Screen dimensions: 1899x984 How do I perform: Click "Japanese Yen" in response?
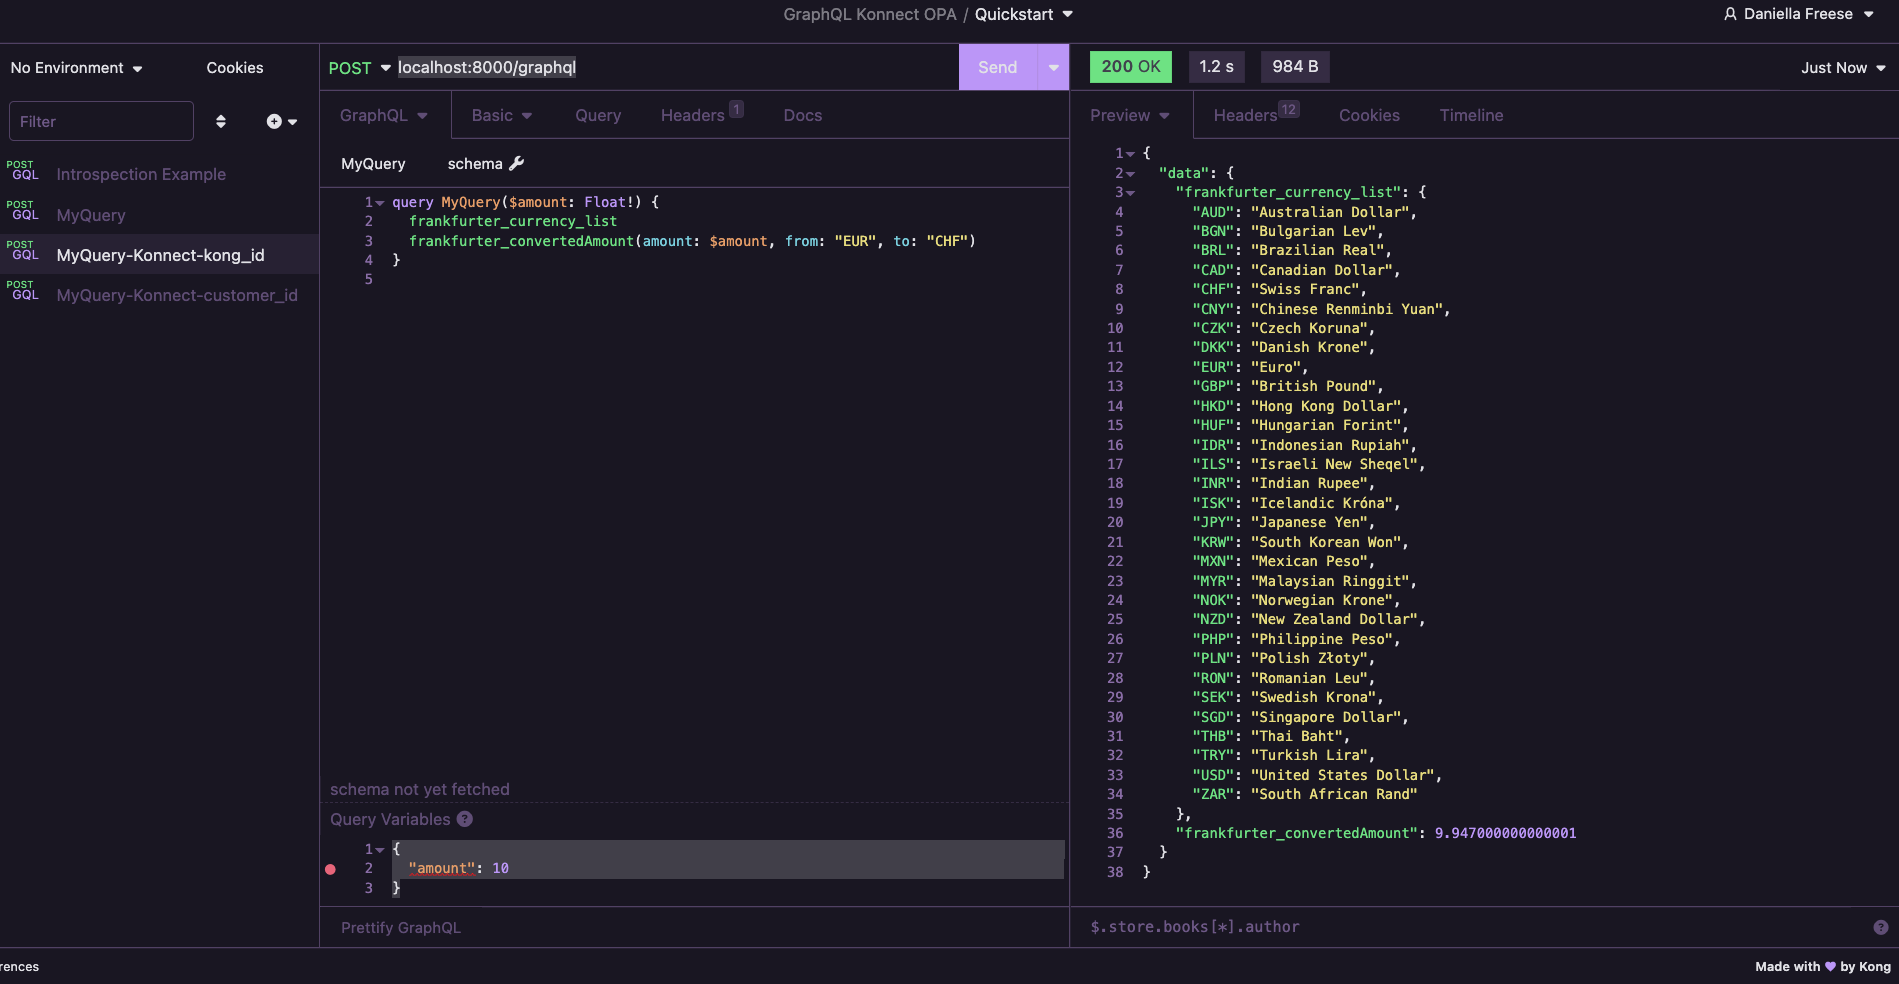coord(1309,522)
